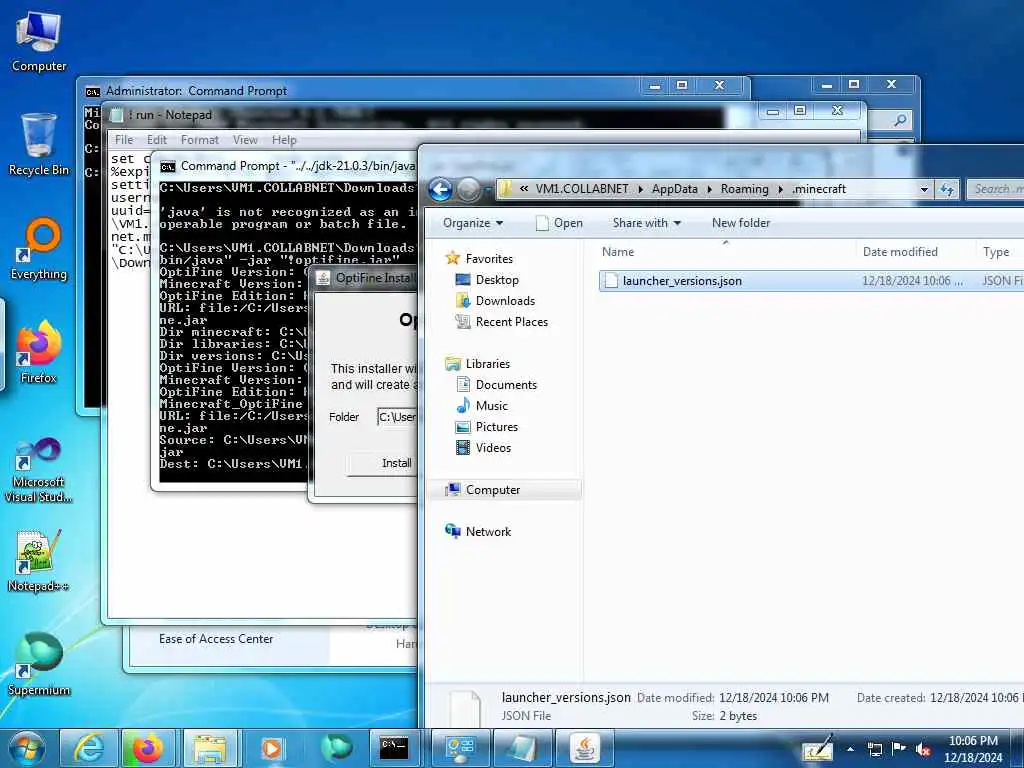Open the Recycle Bin desktop icon
1024x768 pixels.
pyautogui.click(x=39, y=144)
